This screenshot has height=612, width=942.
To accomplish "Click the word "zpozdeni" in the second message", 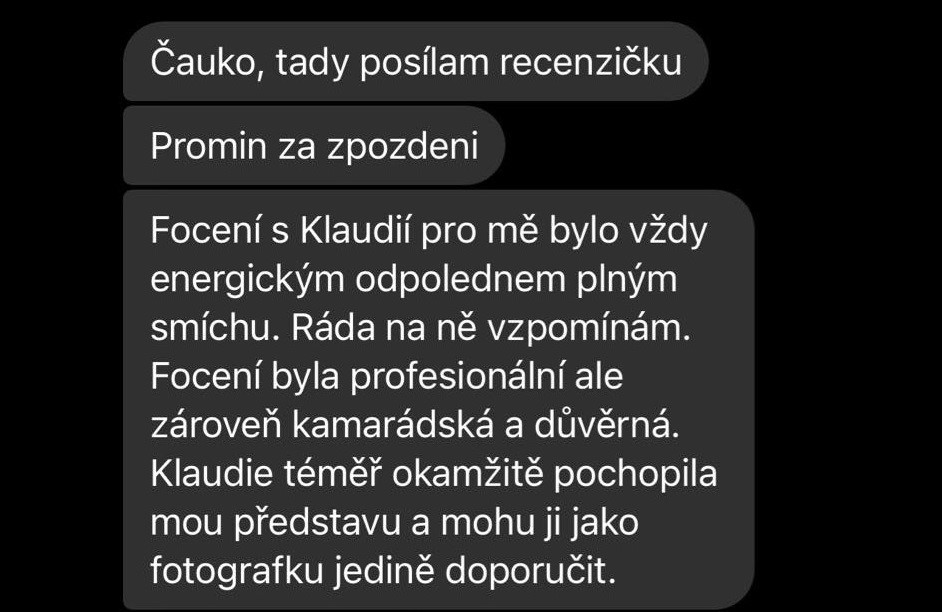I will click(x=403, y=147).
